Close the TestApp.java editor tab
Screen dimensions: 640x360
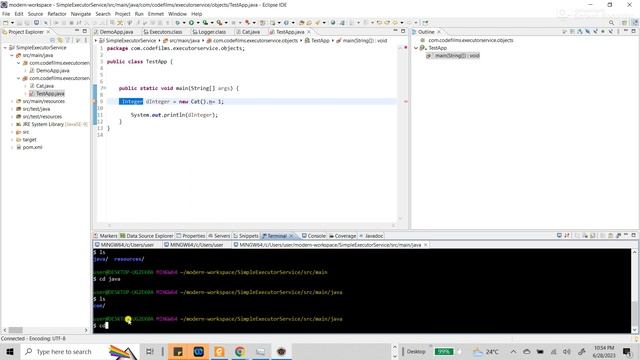pyautogui.click(x=309, y=32)
